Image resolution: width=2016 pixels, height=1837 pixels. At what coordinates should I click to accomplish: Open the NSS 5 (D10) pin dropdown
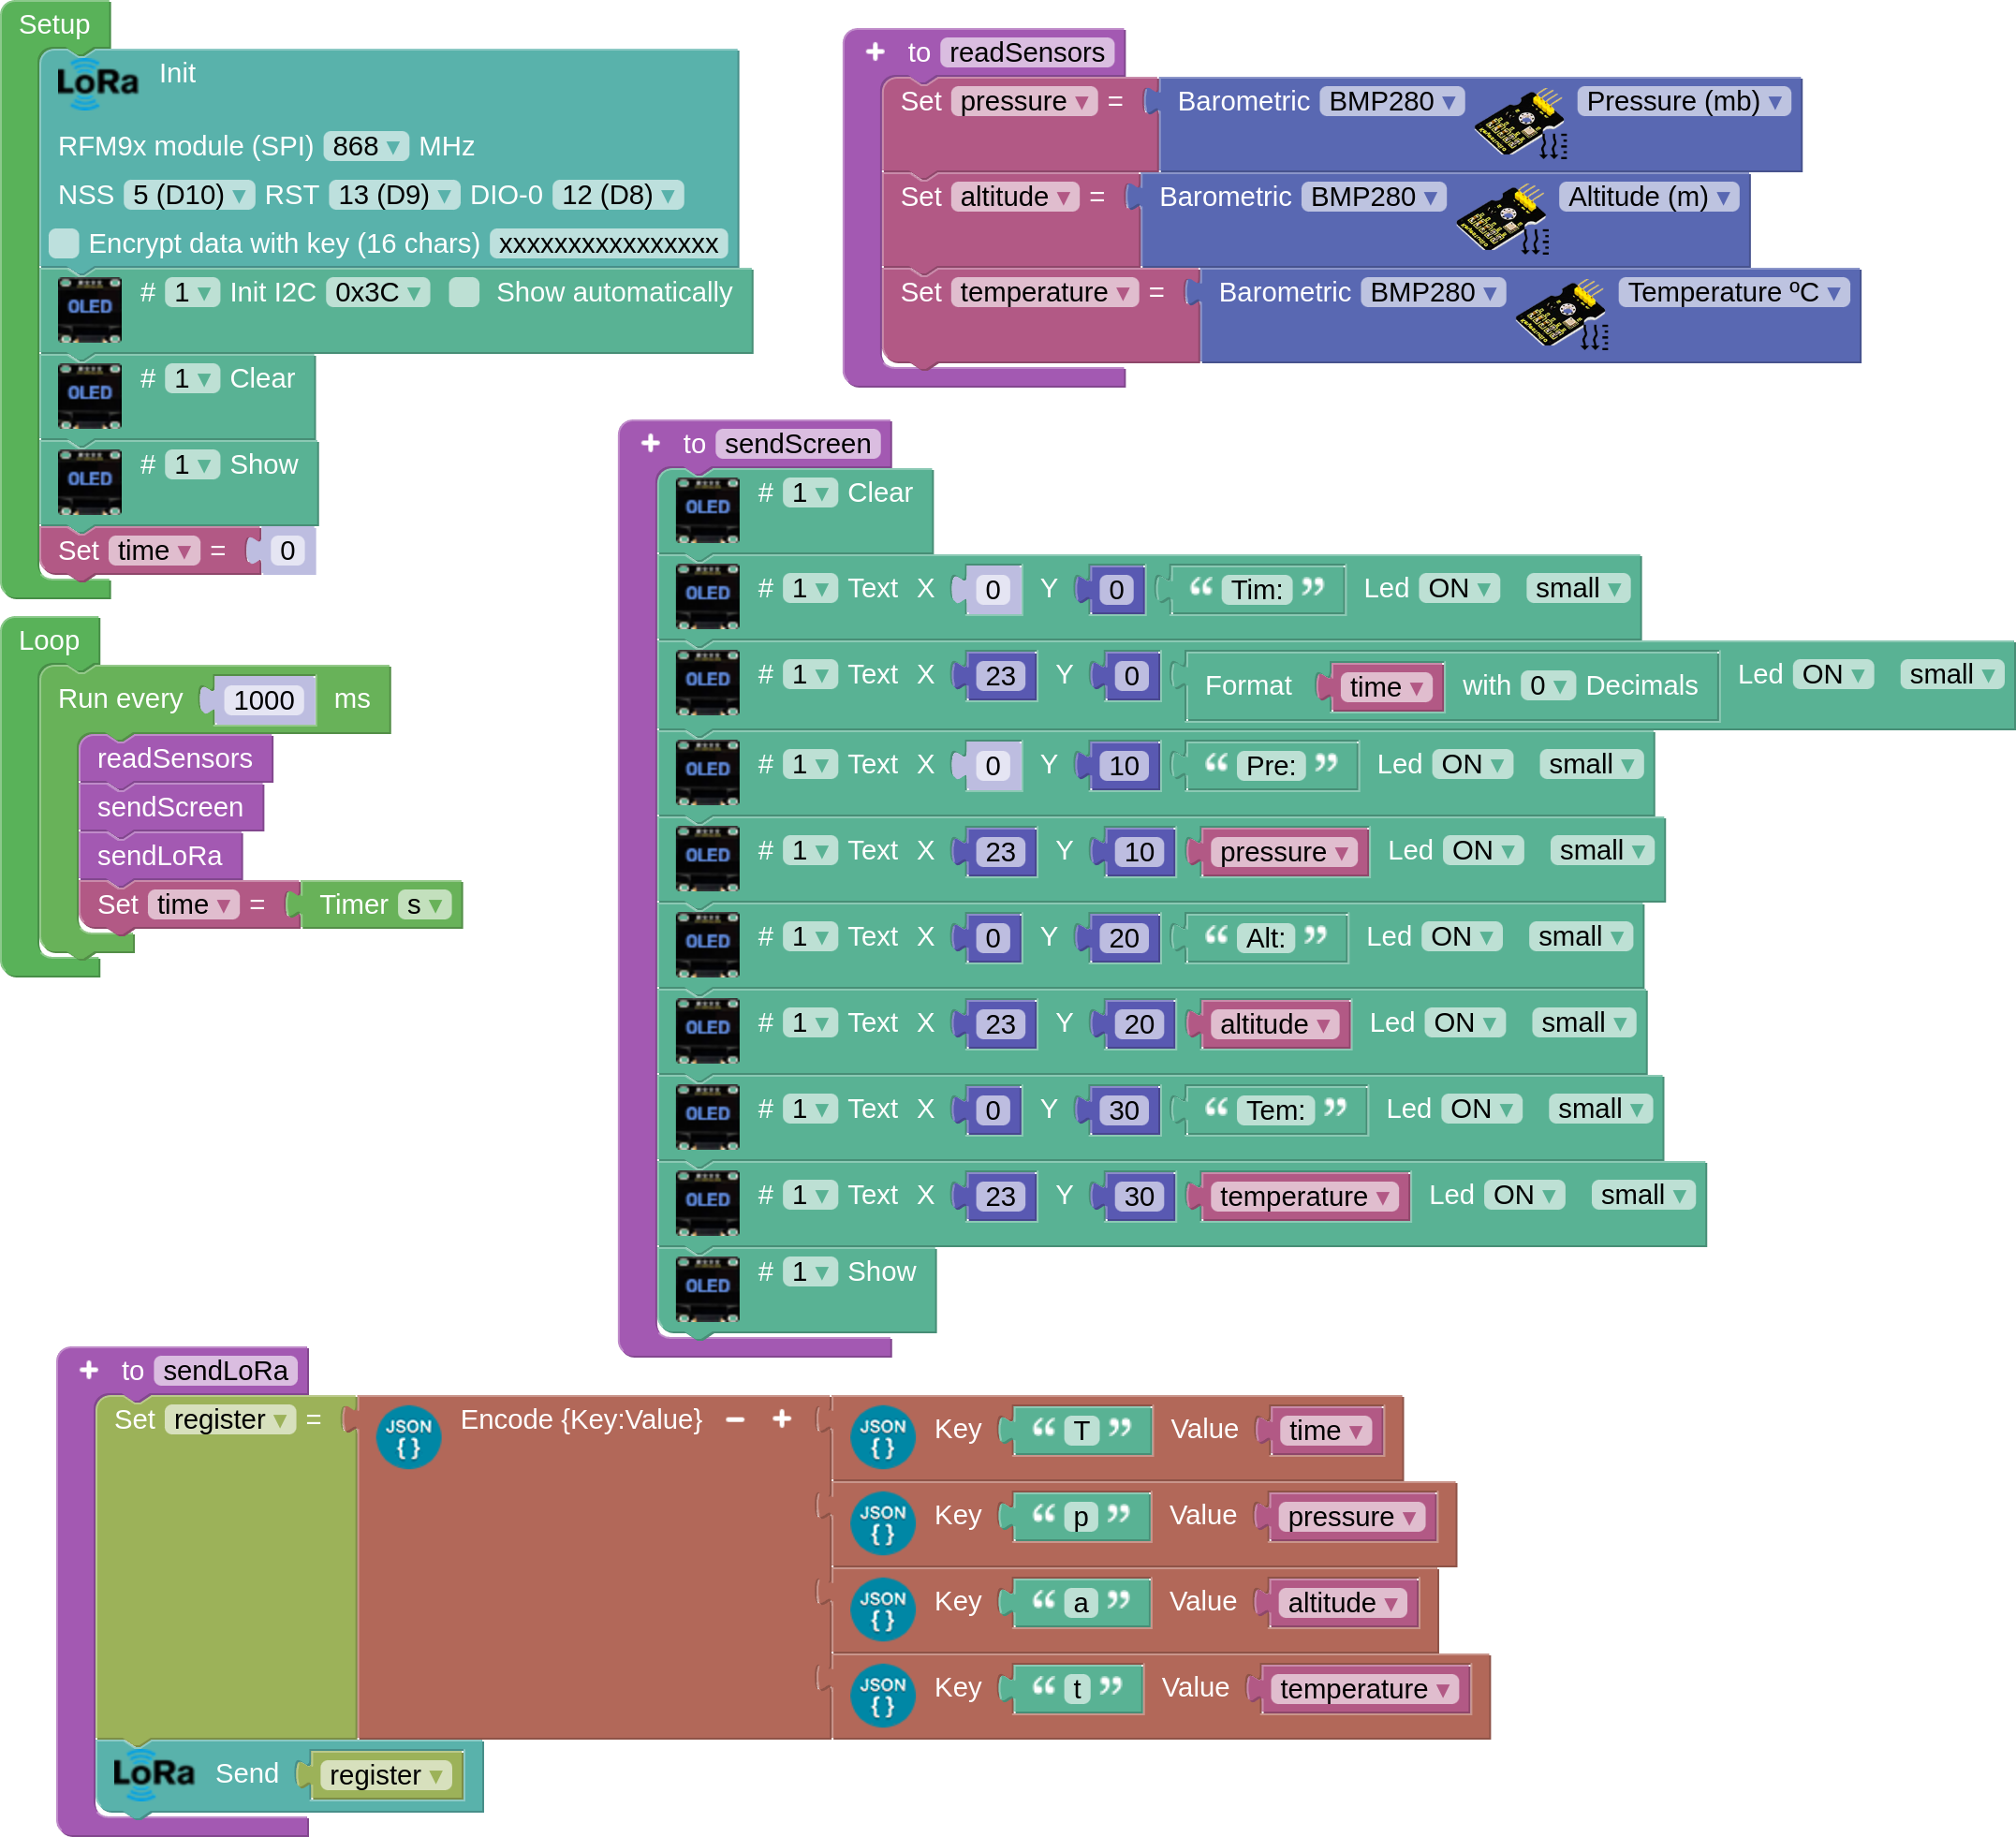coord(189,195)
